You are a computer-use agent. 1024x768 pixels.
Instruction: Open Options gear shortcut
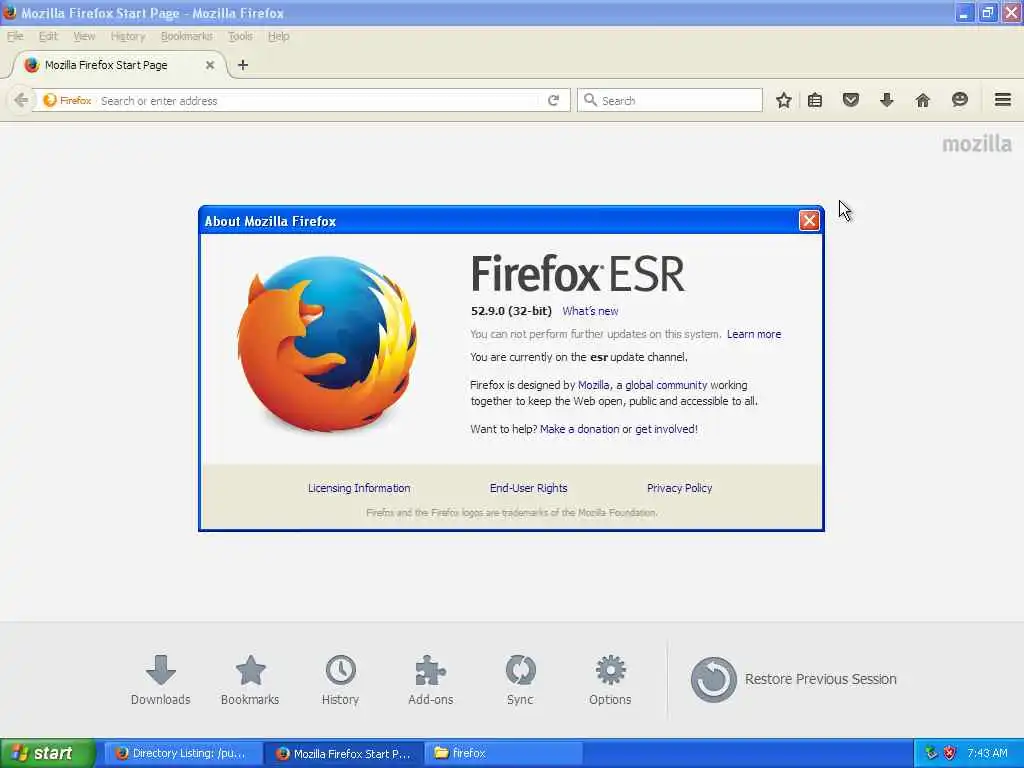pyautogui.click(x=610, y=680)
